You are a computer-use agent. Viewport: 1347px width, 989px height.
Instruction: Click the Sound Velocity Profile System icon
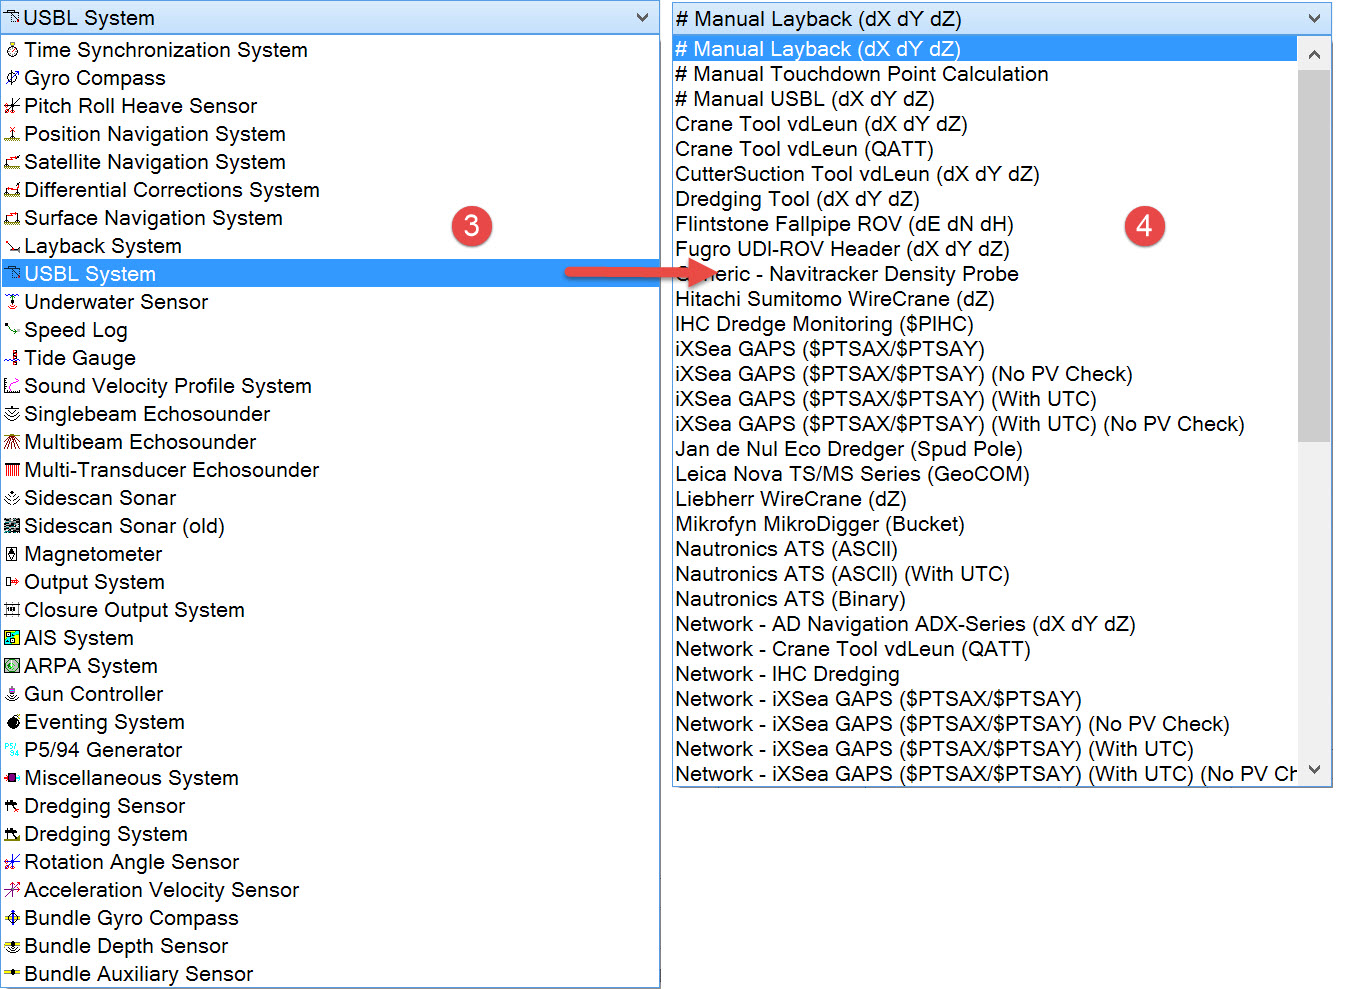(12, 386)
